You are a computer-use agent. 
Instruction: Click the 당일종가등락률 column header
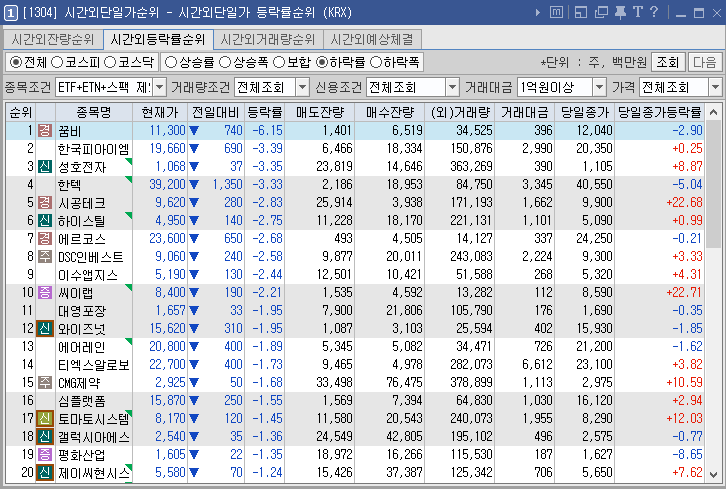tap(660, 113)
